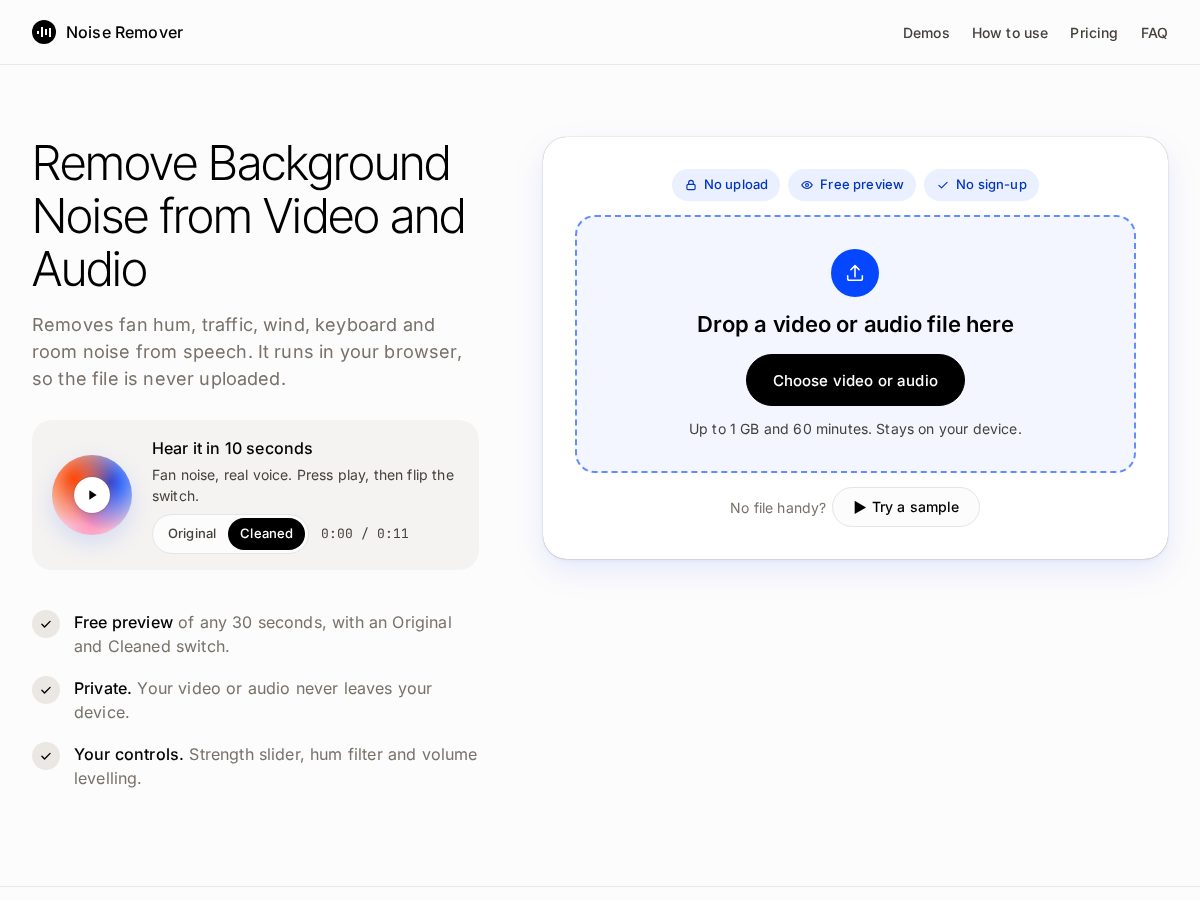Click the blue upload arrow icon
The image size is (1200, 900).
(x=855, y=273)
